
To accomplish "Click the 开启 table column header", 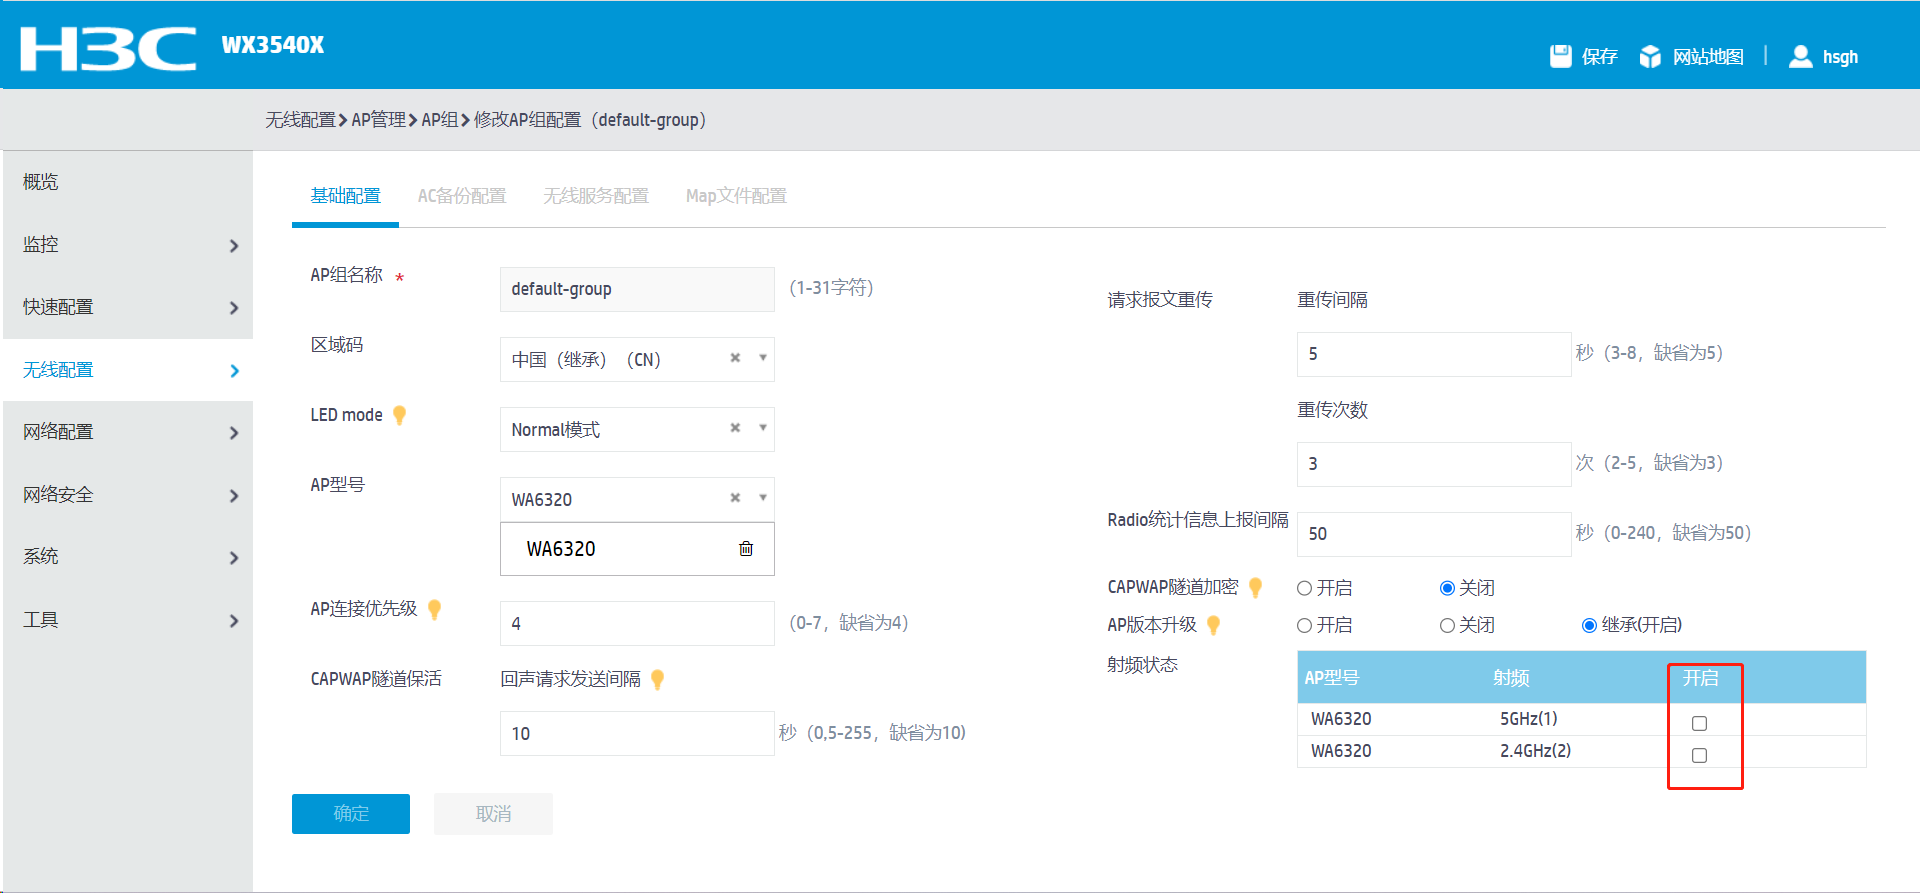I will 1700,678.
